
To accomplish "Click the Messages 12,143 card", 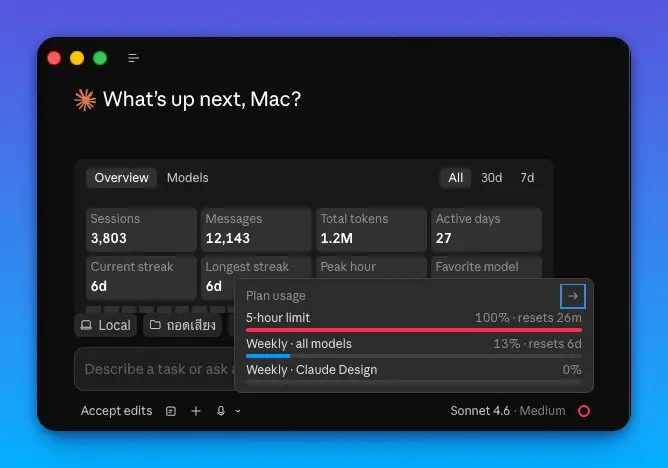I will 256,230.
